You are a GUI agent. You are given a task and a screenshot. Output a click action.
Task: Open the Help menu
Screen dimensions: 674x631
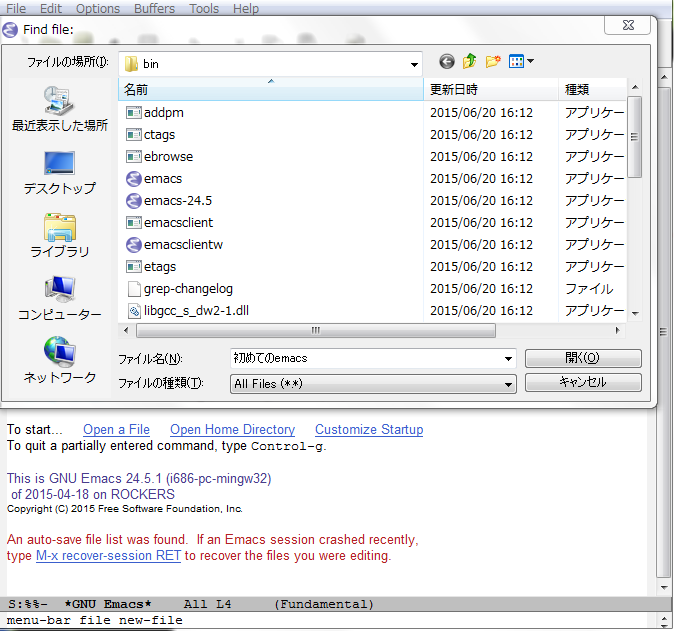coord(246,8)
